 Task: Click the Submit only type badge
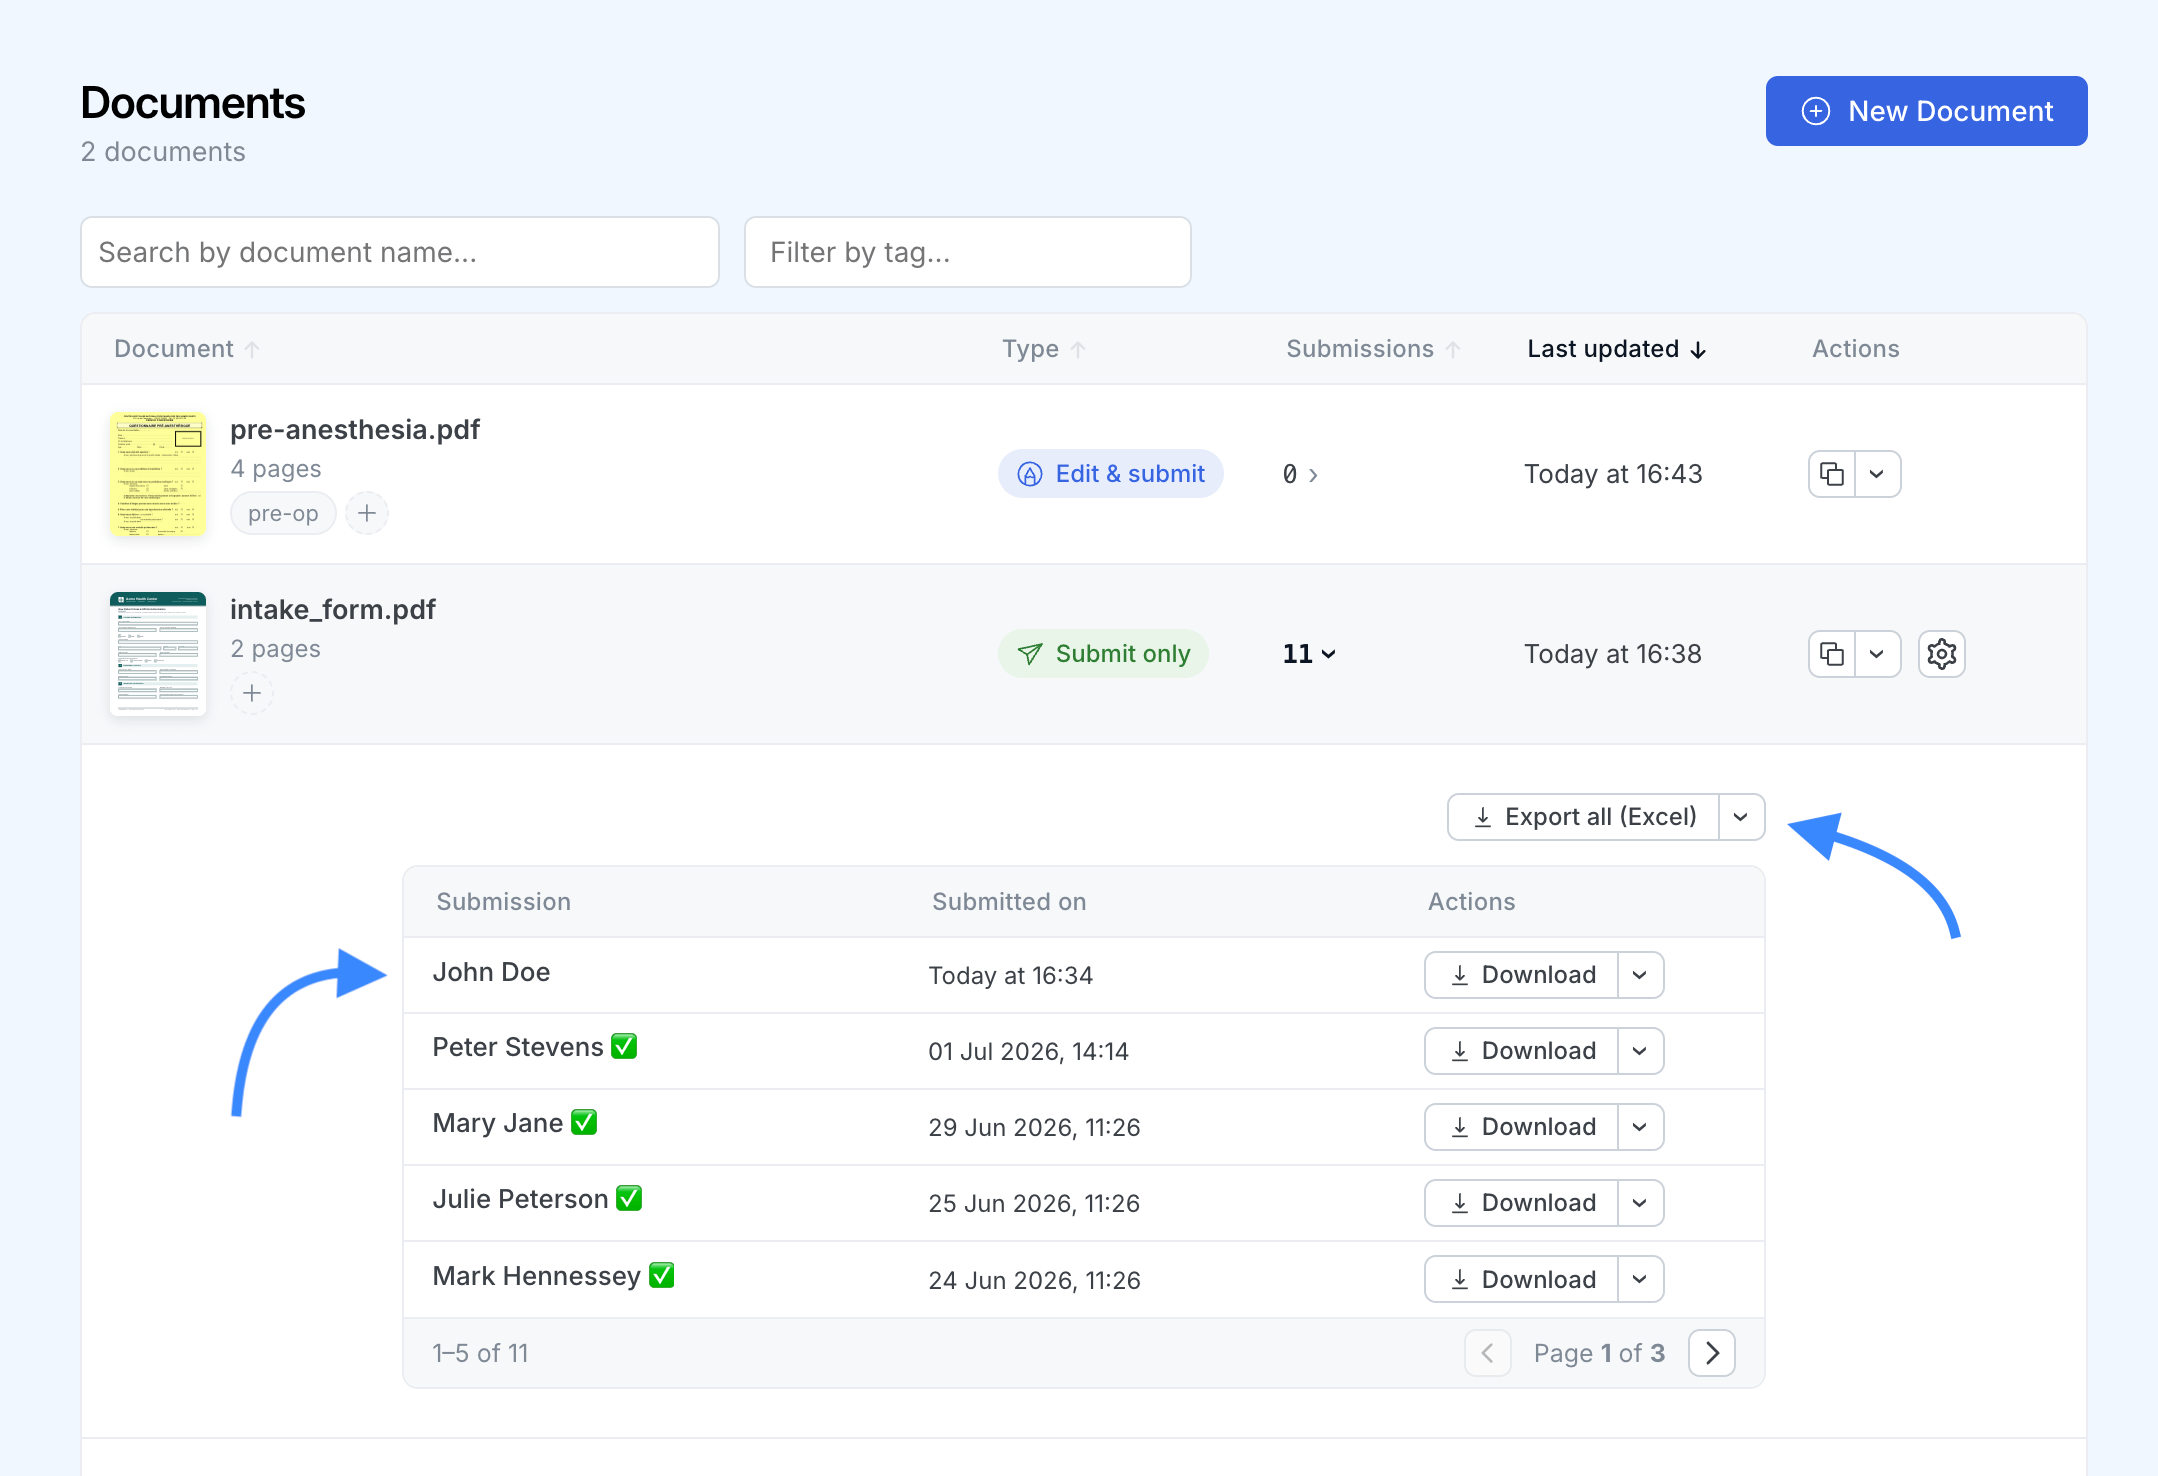pyautogui.click(x=1103, y=654)
